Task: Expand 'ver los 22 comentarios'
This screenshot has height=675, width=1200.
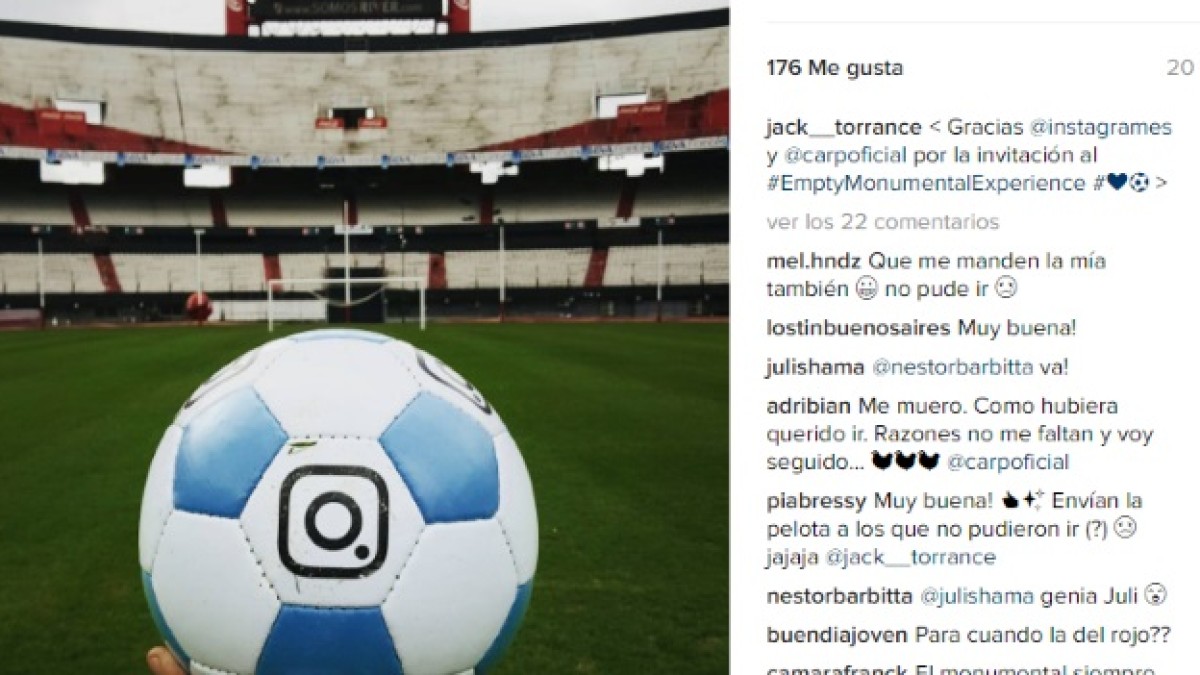Action: (x=882, y=222)
